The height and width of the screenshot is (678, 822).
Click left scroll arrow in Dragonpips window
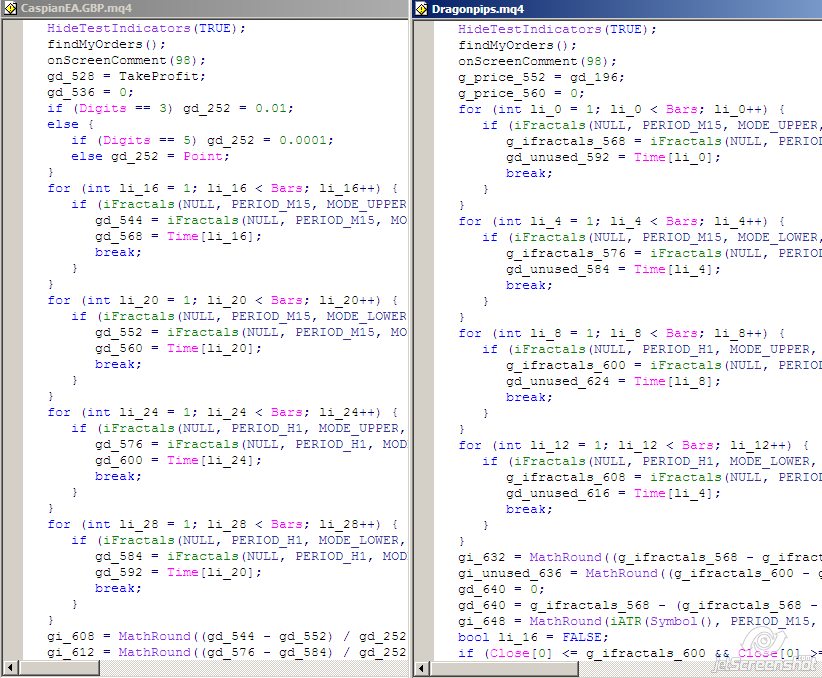tap(421, 669)
